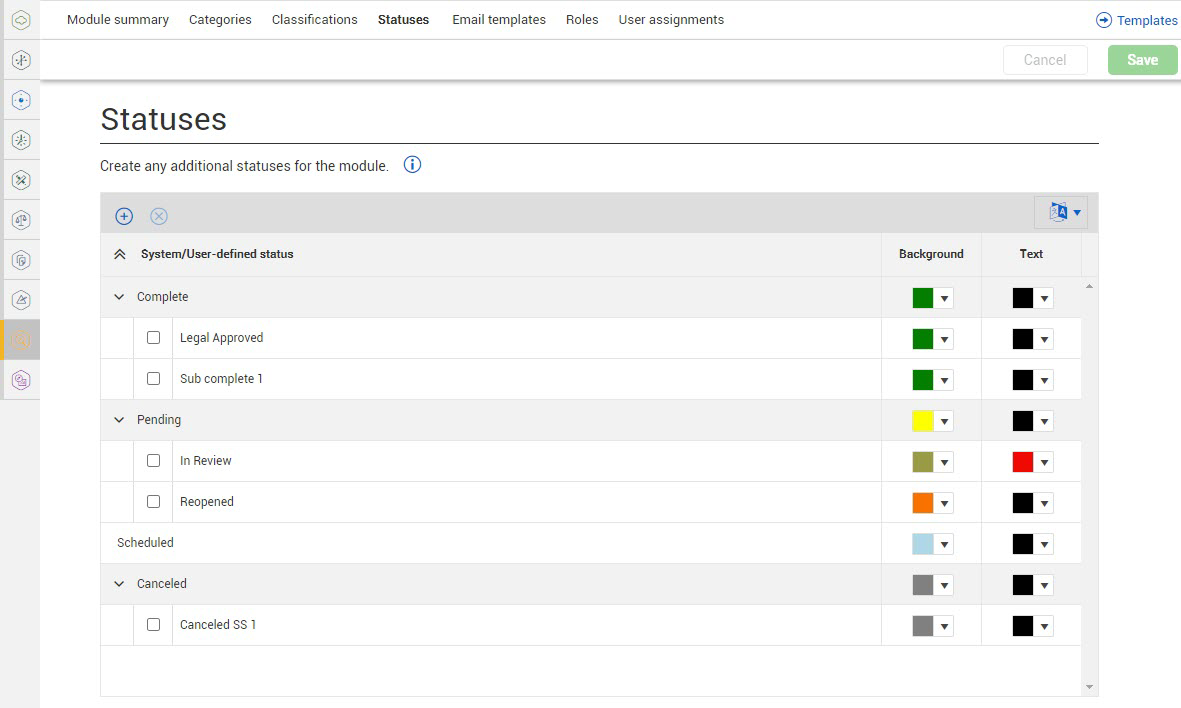Click the info icon beside the description

click(412, 165)
